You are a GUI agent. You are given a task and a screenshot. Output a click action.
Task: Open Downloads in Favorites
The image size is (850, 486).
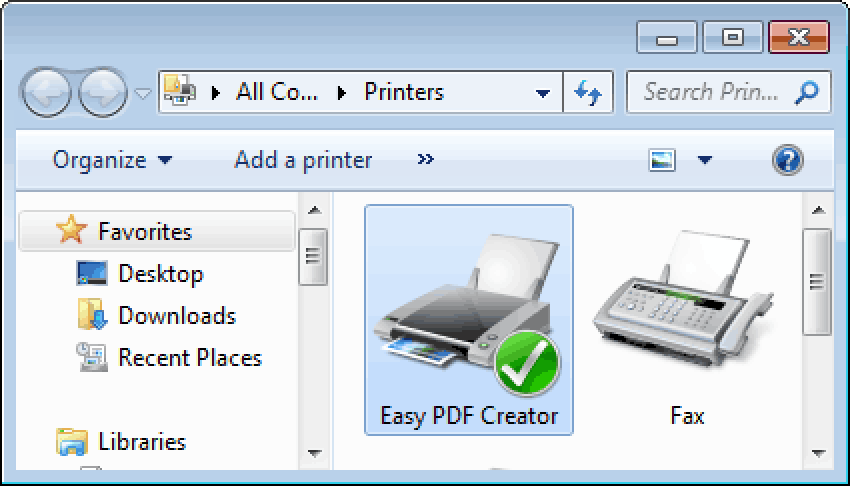pyautogui.click(x=177, y=315)
